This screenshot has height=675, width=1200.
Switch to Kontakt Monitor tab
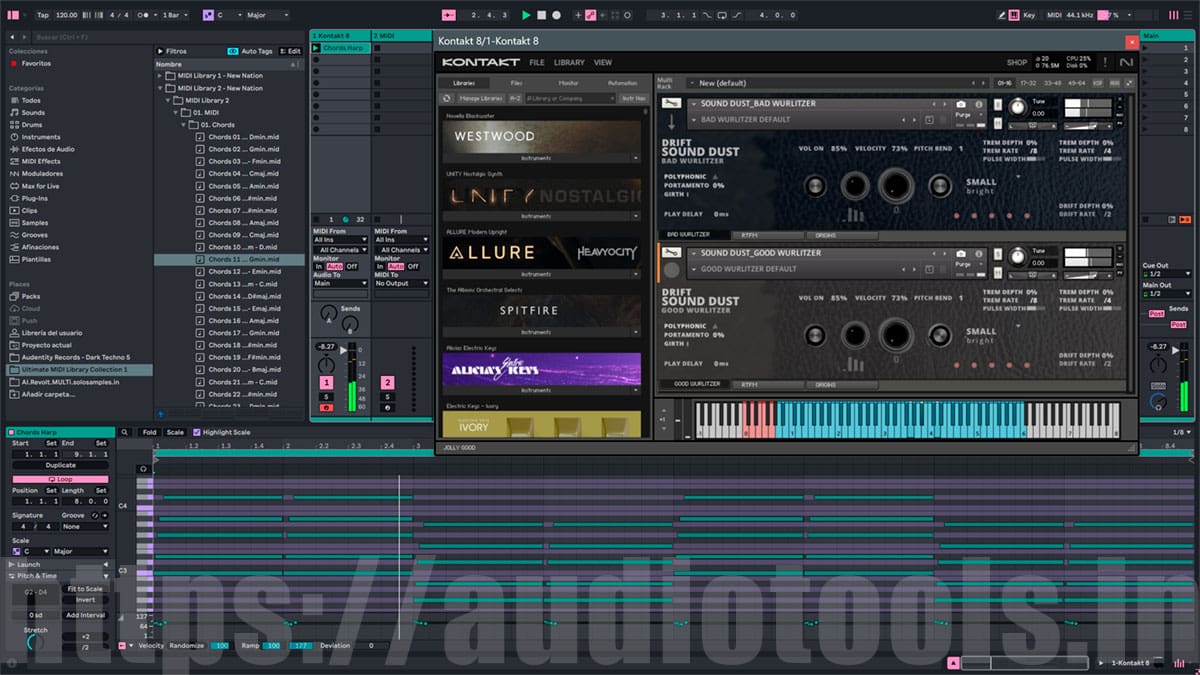click(568, 83)
